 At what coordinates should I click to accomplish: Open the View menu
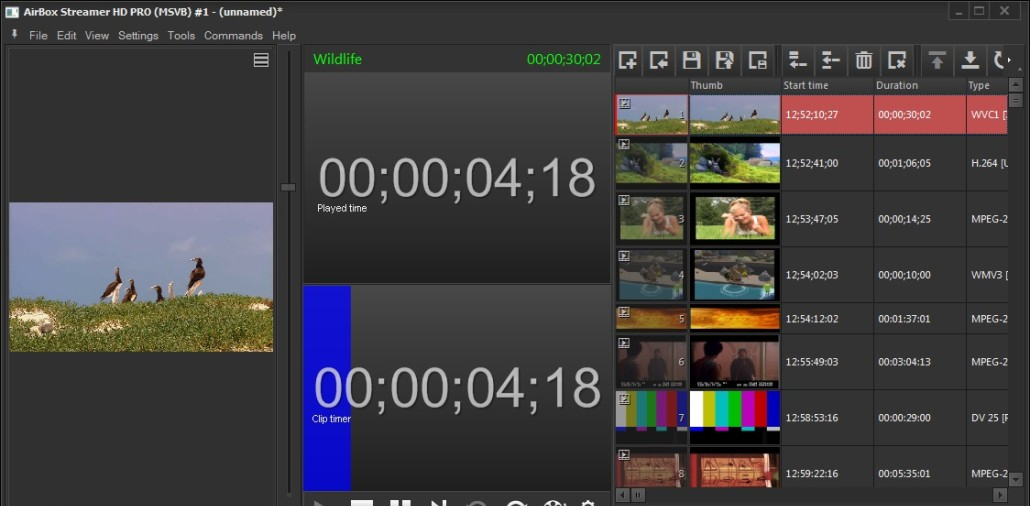(x=97, y=35)
